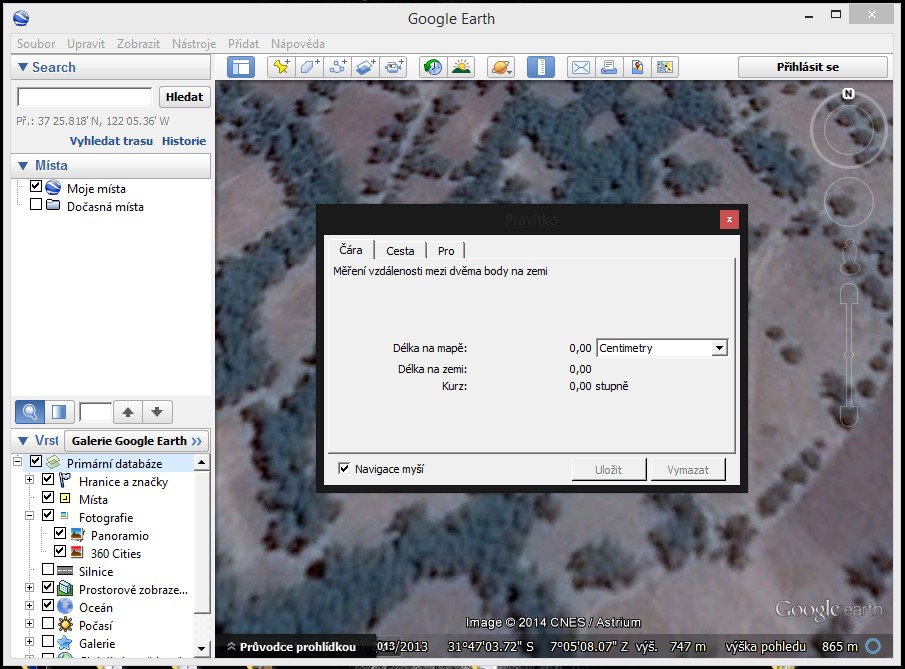Expand the Hranice a značky tree node
This screenshot has height=669, width=905.
[30, 481]
